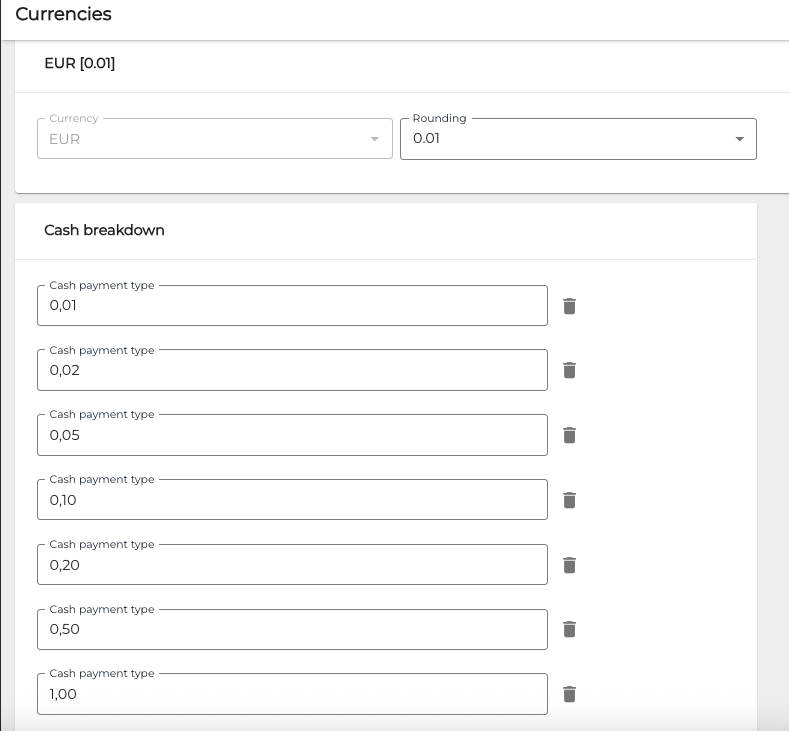The height and width of the screenshot is (731, 789).
Task: Expand the Currency dropdown arrow
Action: tap(375, 139)
